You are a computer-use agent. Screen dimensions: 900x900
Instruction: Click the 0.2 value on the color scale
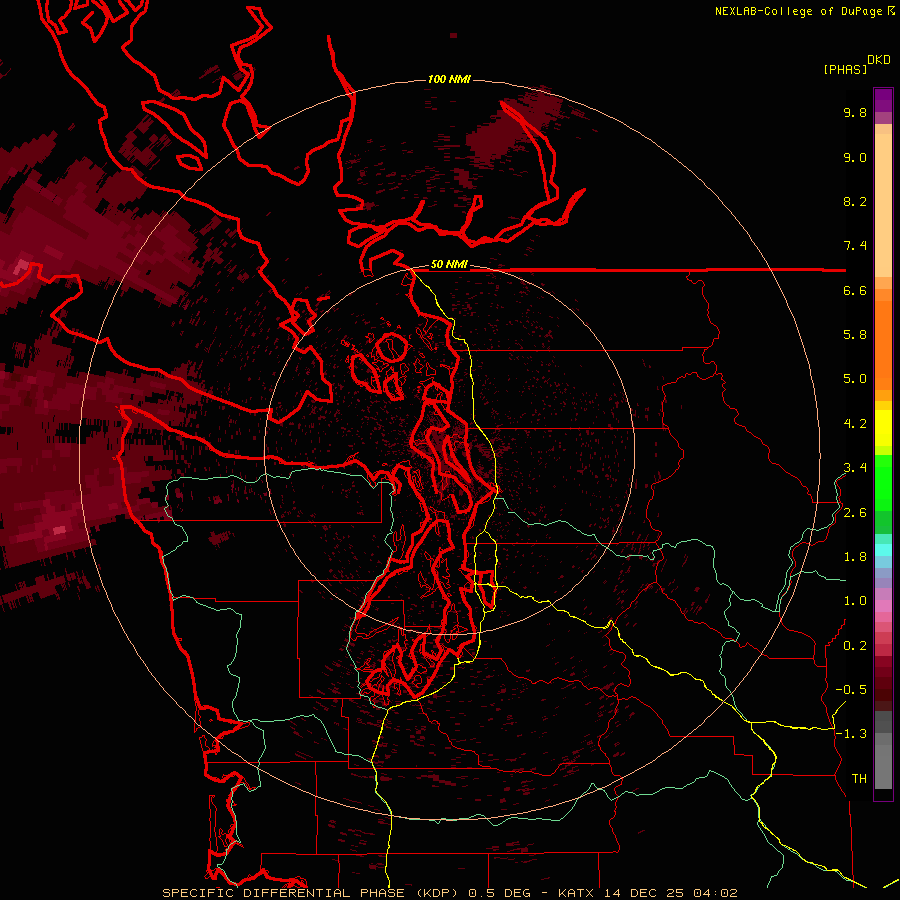point(855,646)
